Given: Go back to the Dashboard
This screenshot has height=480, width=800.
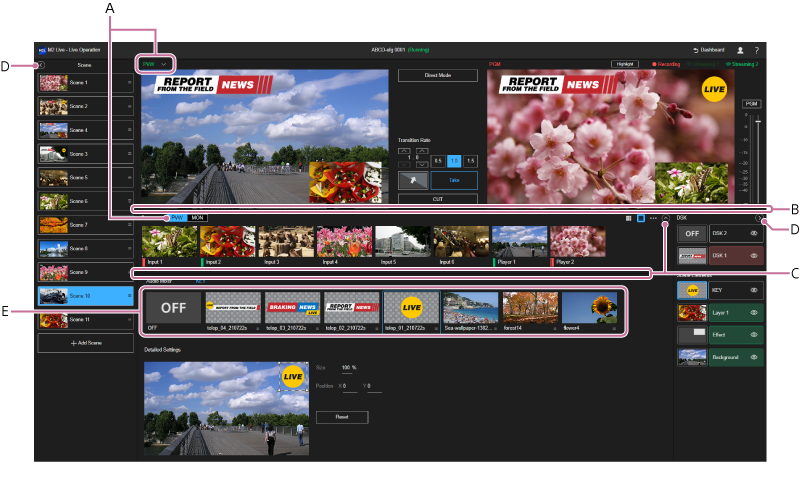Looking at the screenshot, I should (x=708, y=49).
